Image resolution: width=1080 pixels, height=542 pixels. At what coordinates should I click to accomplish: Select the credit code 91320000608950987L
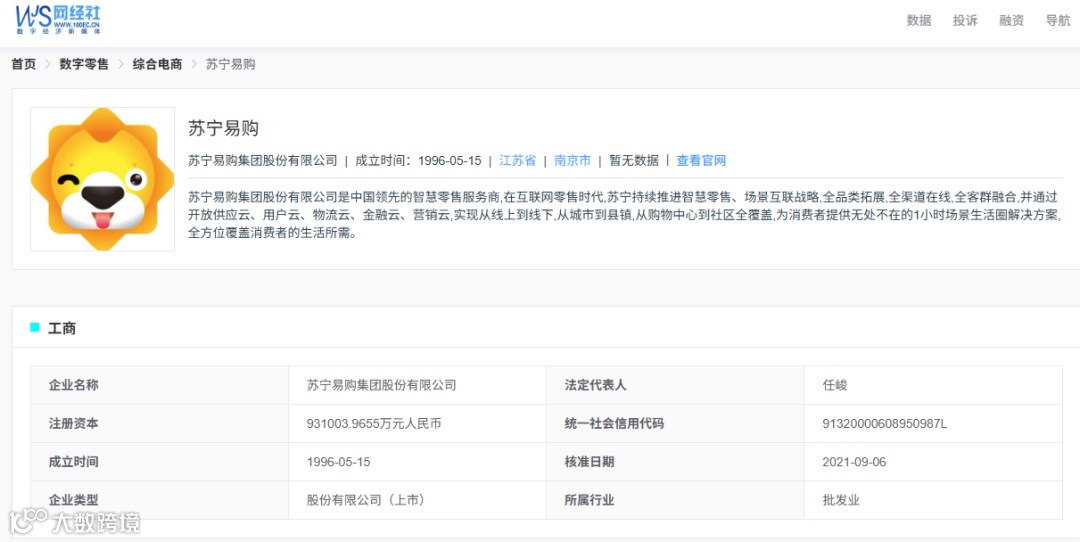pos(884,424)
